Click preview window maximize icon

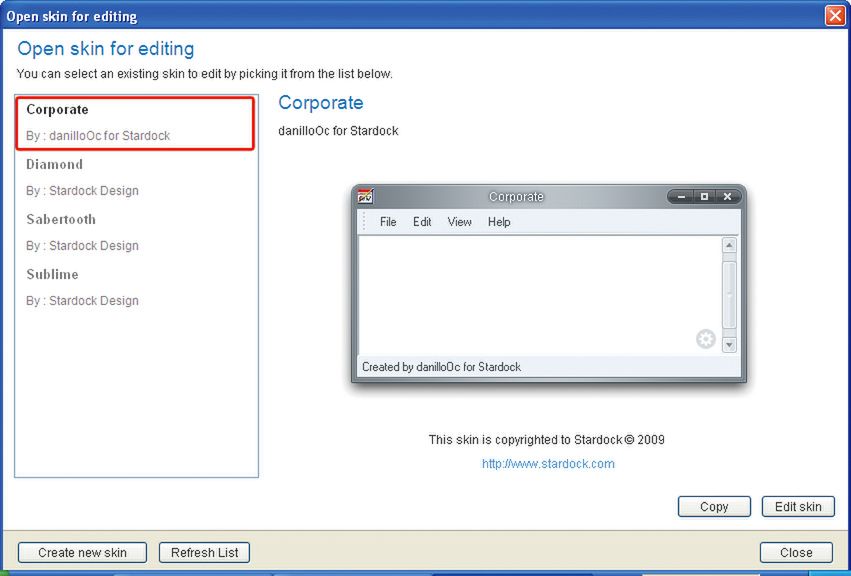click(704, 197)
